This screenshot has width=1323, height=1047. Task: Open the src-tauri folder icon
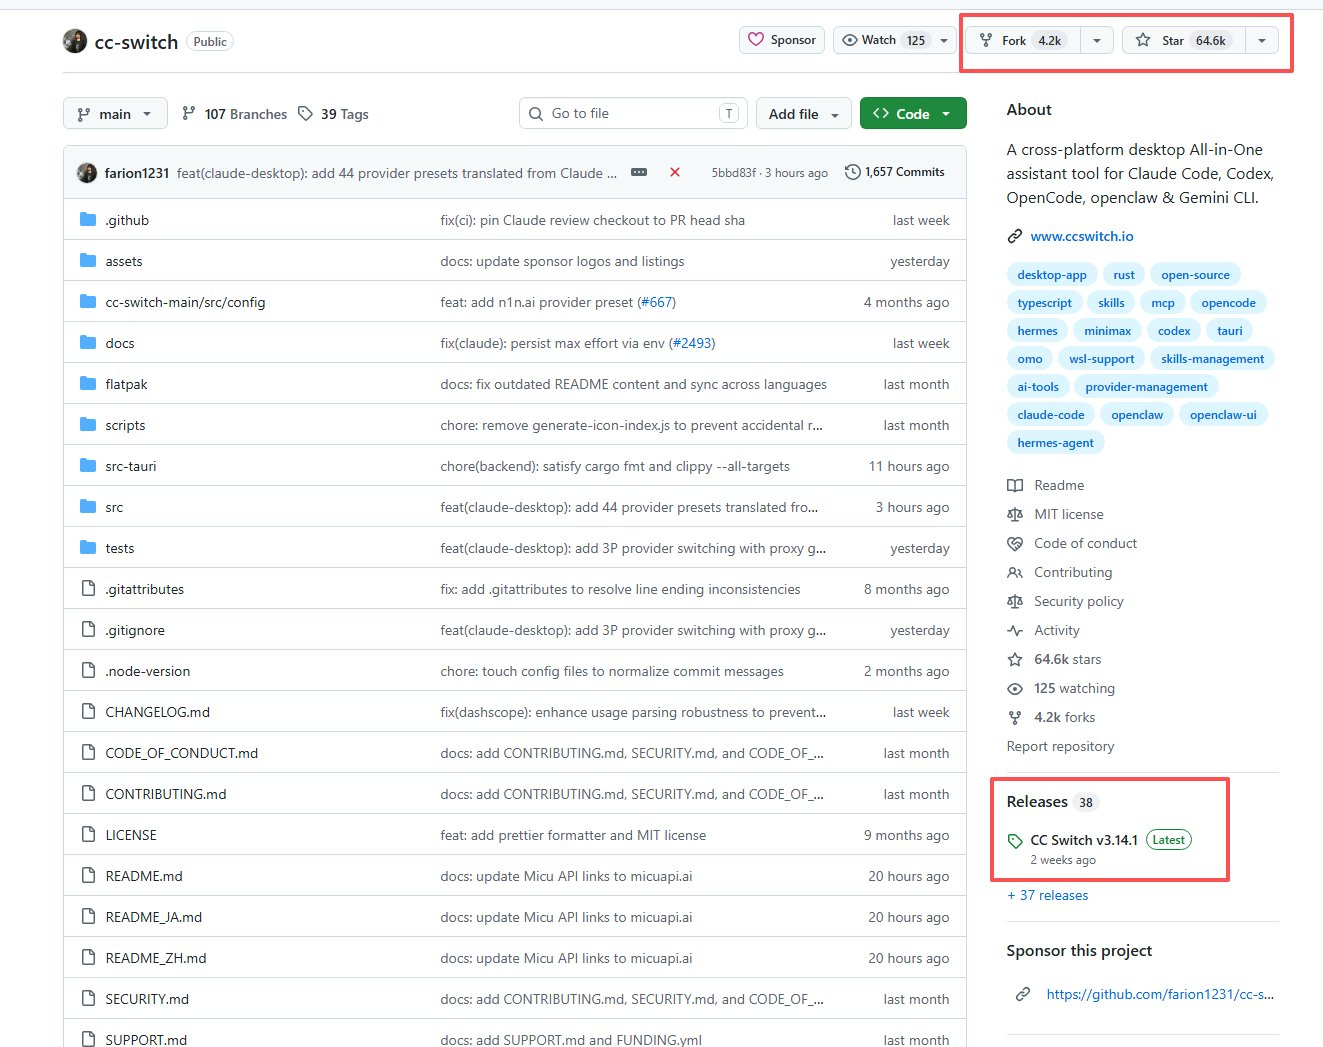tap(88, 466)
